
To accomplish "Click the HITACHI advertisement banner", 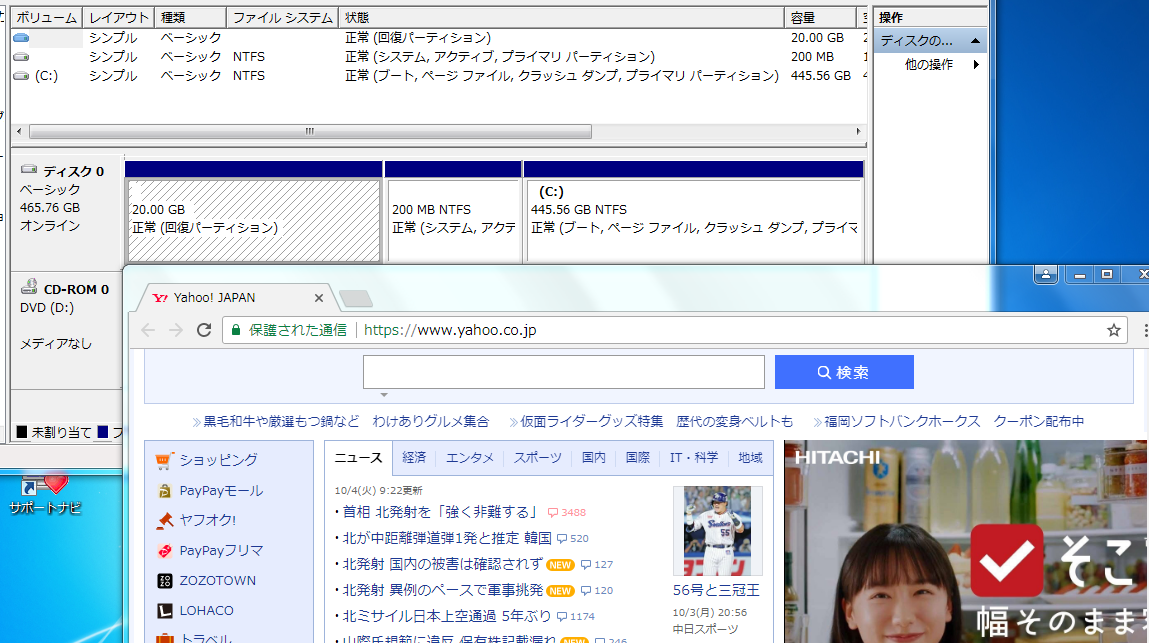I will click(966, 542).
